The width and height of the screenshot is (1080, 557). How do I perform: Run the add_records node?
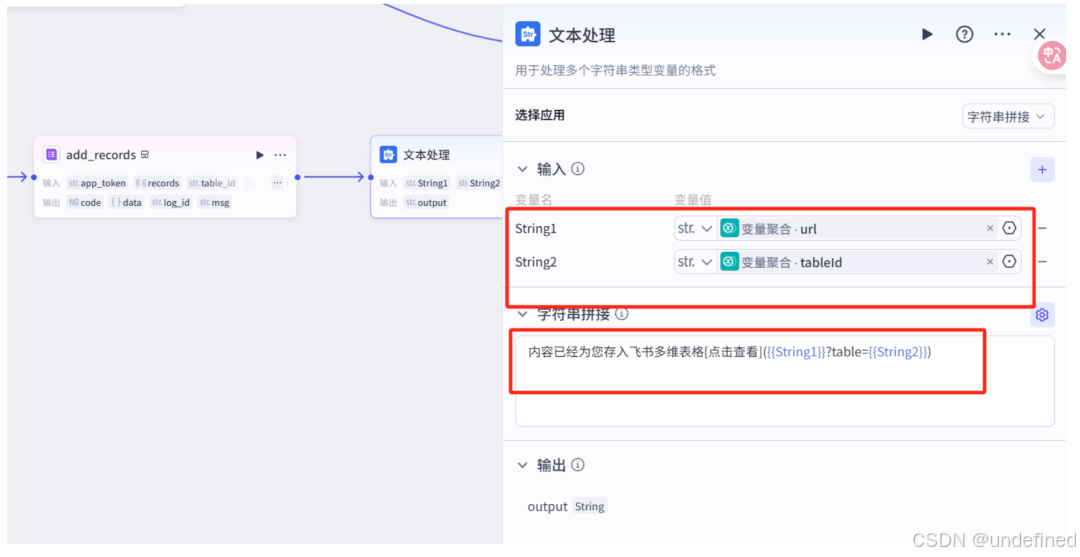260,155
